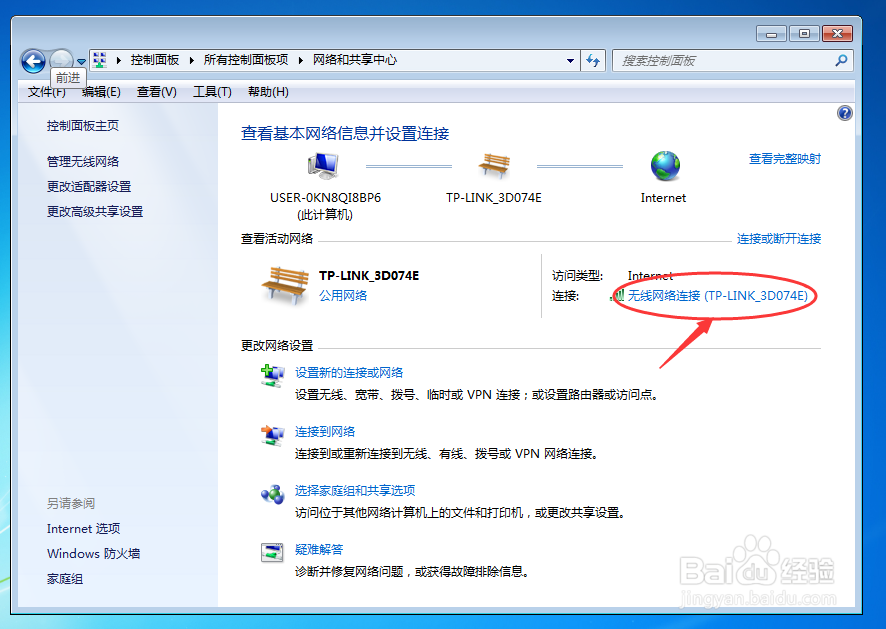Click the 网络和共享中心 breadcrumb
Image resolution: width=886 pixels, height=629 pixels.
(355, 60)
